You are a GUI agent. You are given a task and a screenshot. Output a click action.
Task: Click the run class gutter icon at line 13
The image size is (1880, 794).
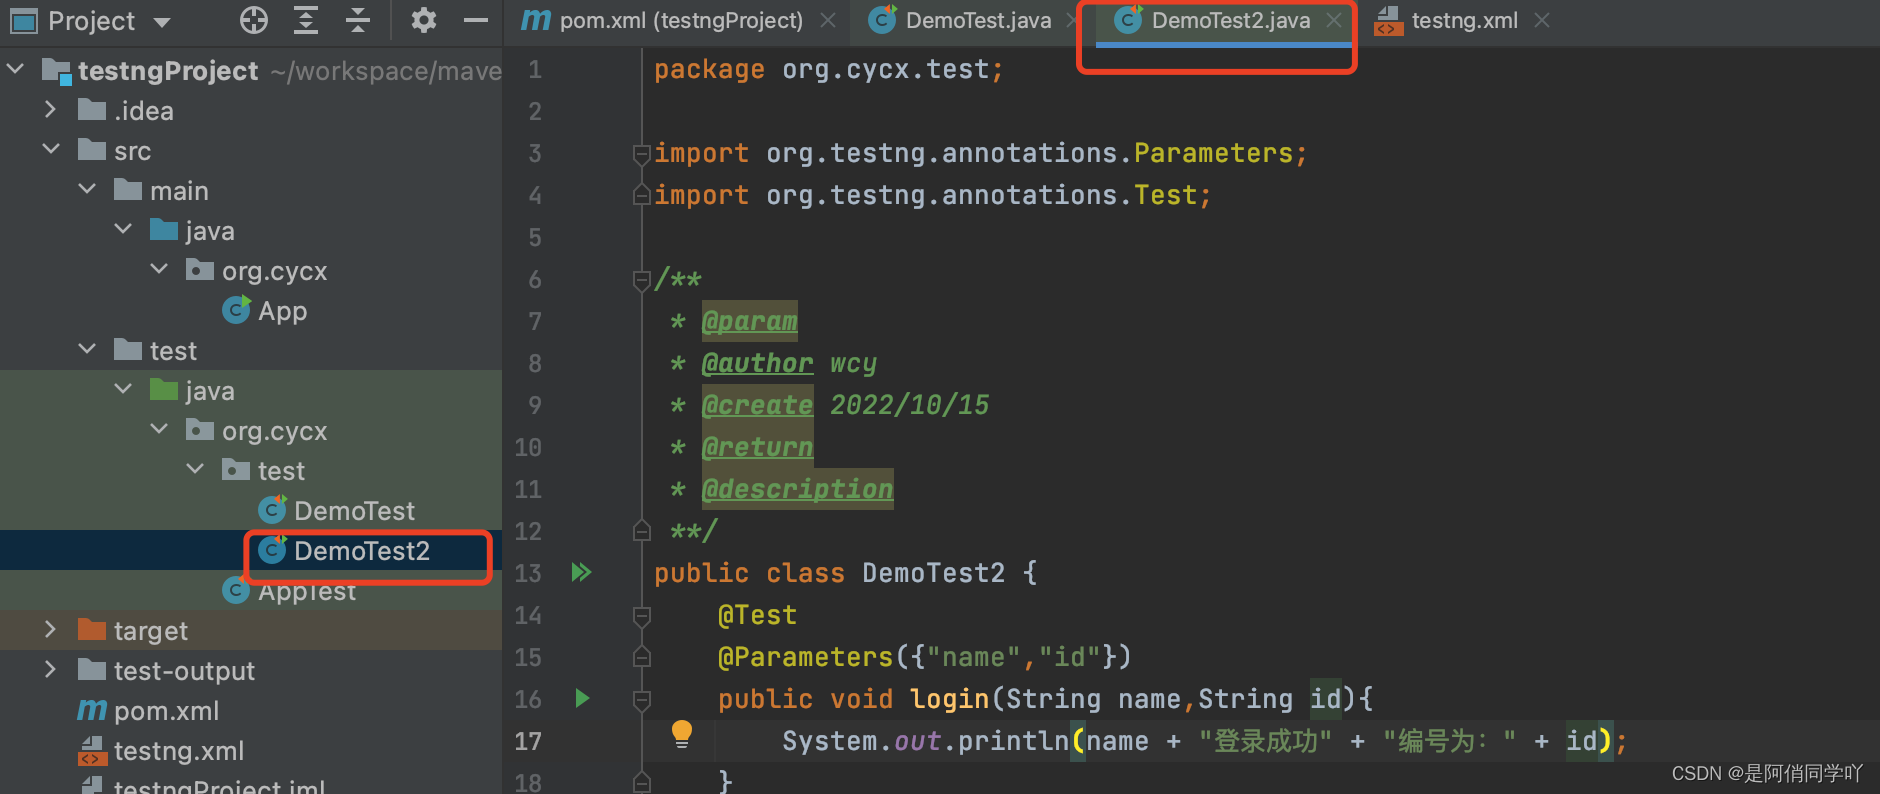[581, 572]
